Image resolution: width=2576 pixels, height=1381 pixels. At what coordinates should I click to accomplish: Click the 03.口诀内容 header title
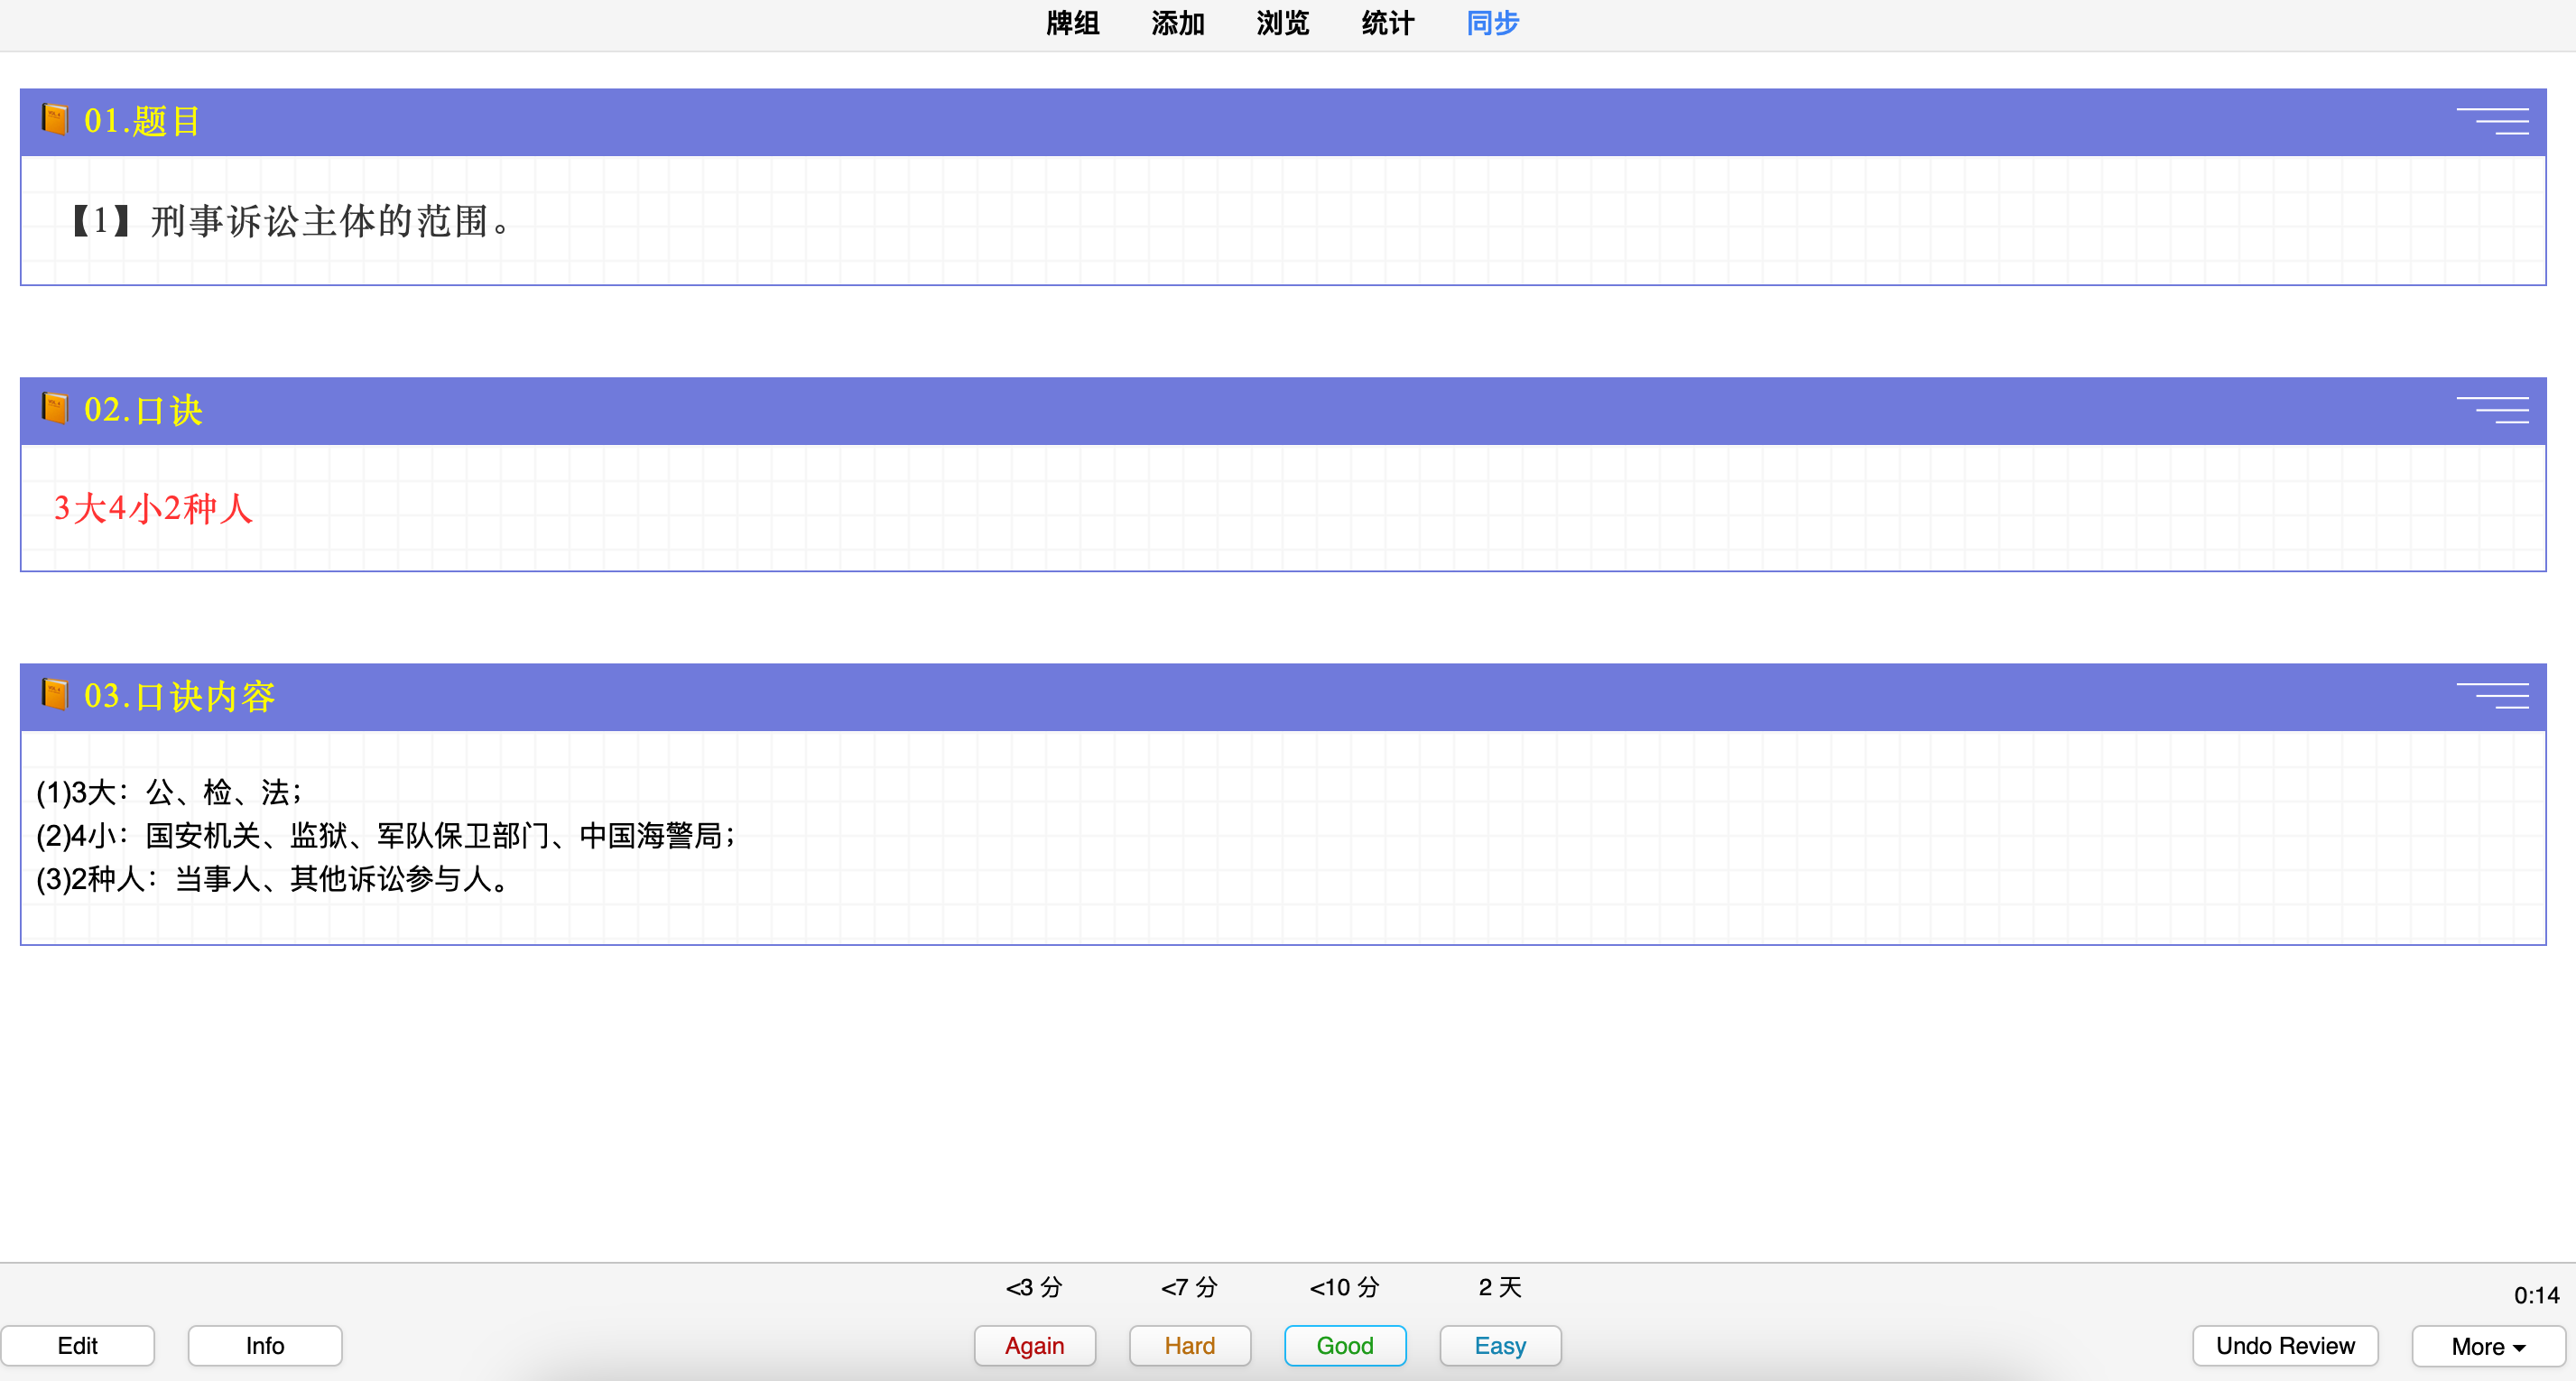coord(179,696)
